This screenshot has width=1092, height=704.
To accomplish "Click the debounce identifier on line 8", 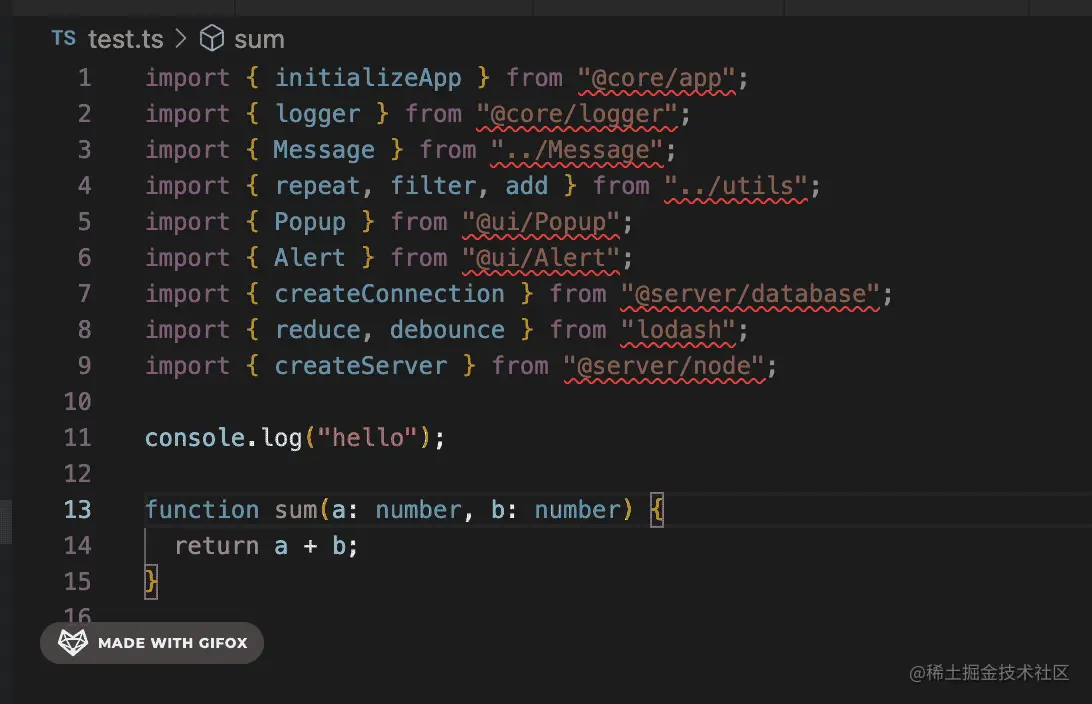I will click(x=447, y=330).
